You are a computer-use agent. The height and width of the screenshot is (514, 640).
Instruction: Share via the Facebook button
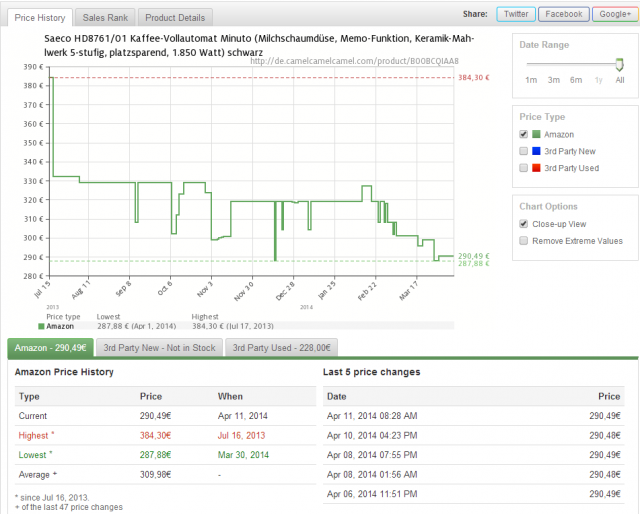(x=564, y=14)
